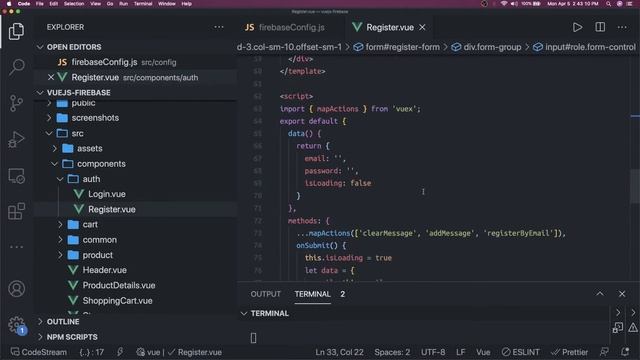The height and width of the screenshot is (360, 640).
Task: Open the Go menu
Action: 110,4
